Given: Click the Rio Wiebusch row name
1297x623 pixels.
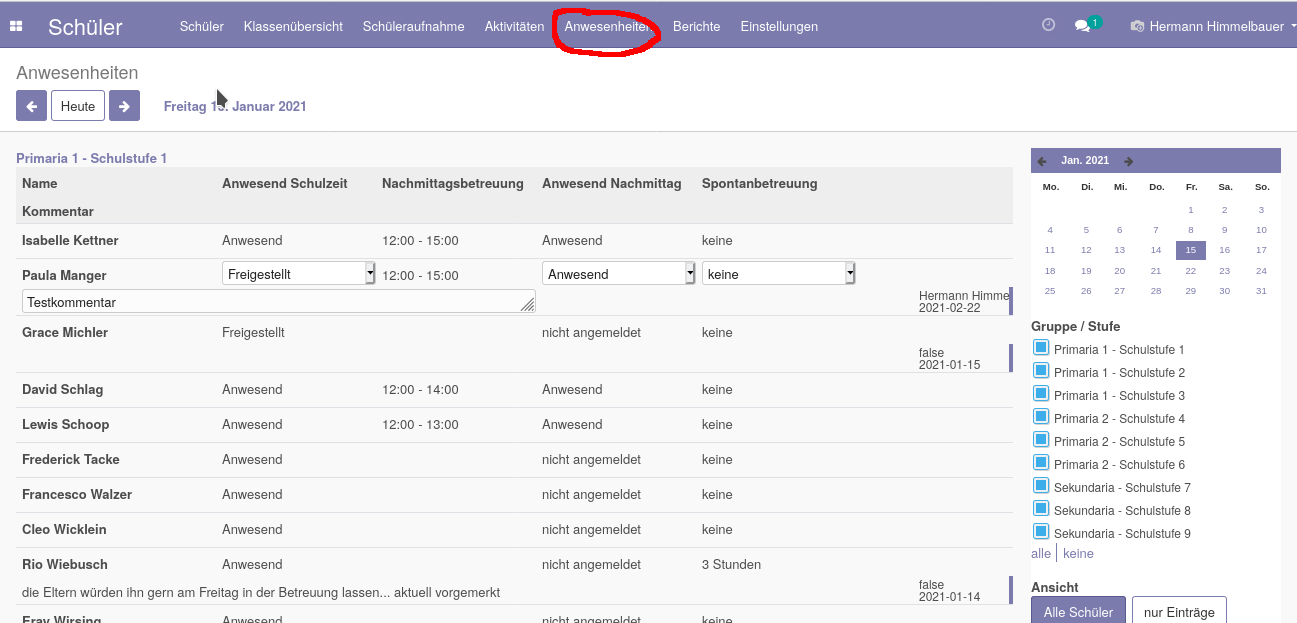Looking at the screenshot, I should click(65, 565).
